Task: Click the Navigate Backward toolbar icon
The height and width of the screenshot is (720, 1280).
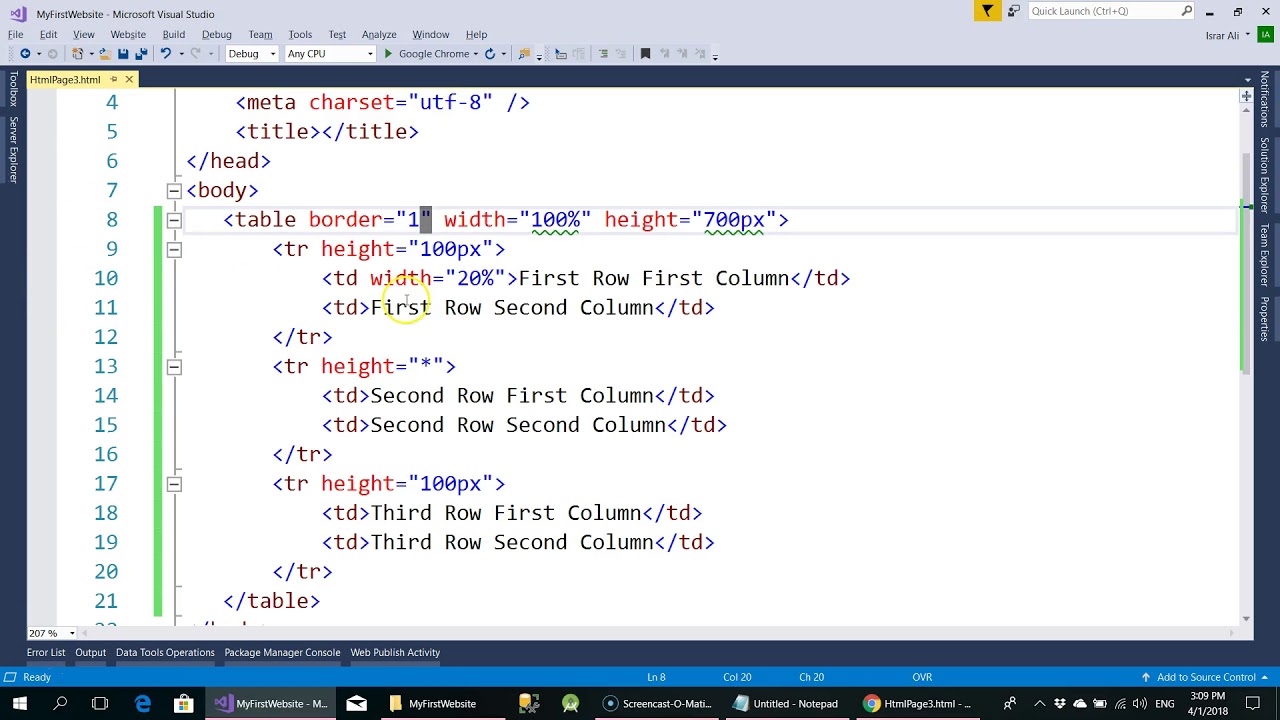Action: point(25,54)
